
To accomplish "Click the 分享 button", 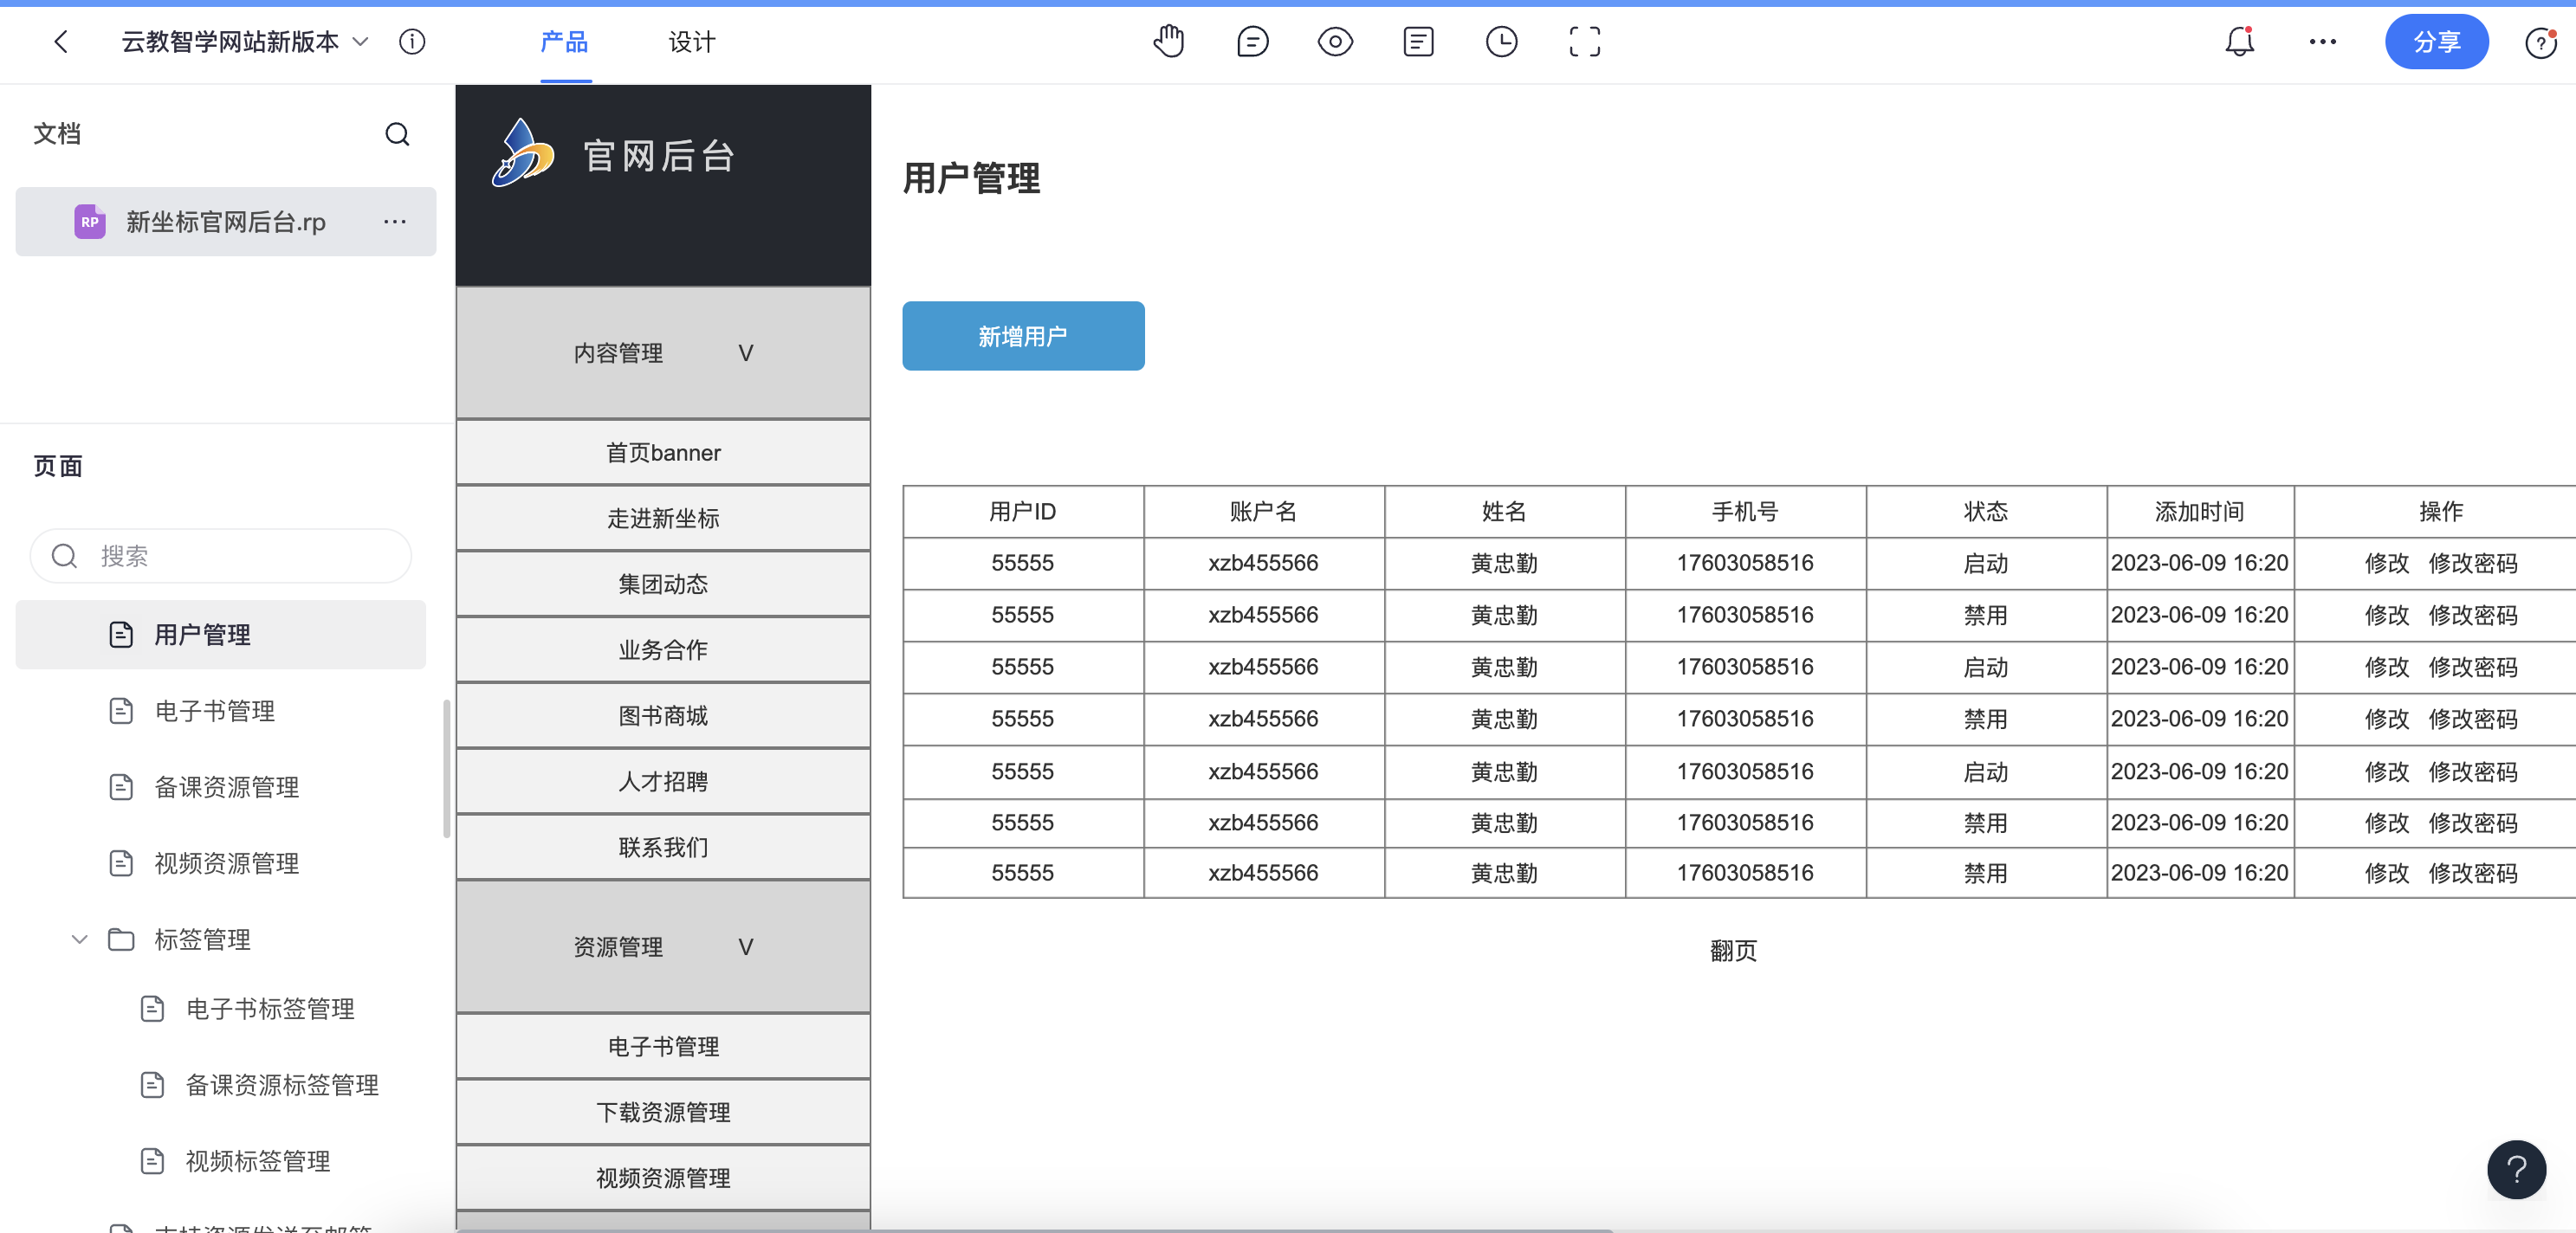I will (x=2436, y=42).
